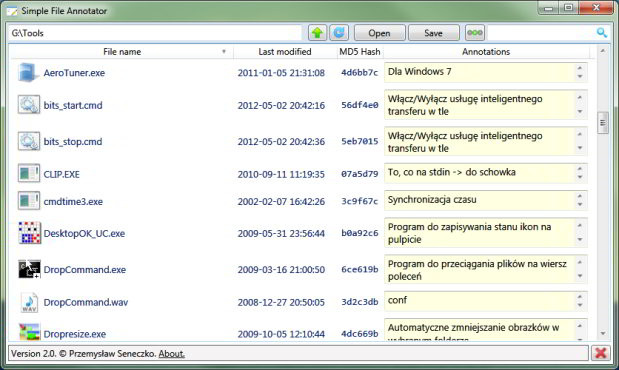
Task: Click the blue refresh icon
Action: point(339,33)
